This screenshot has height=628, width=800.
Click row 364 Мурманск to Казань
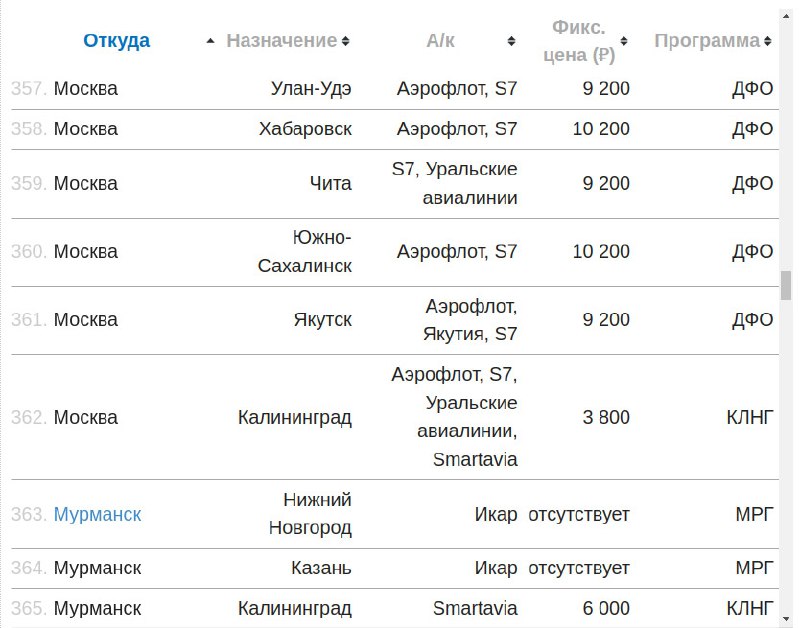395,568
